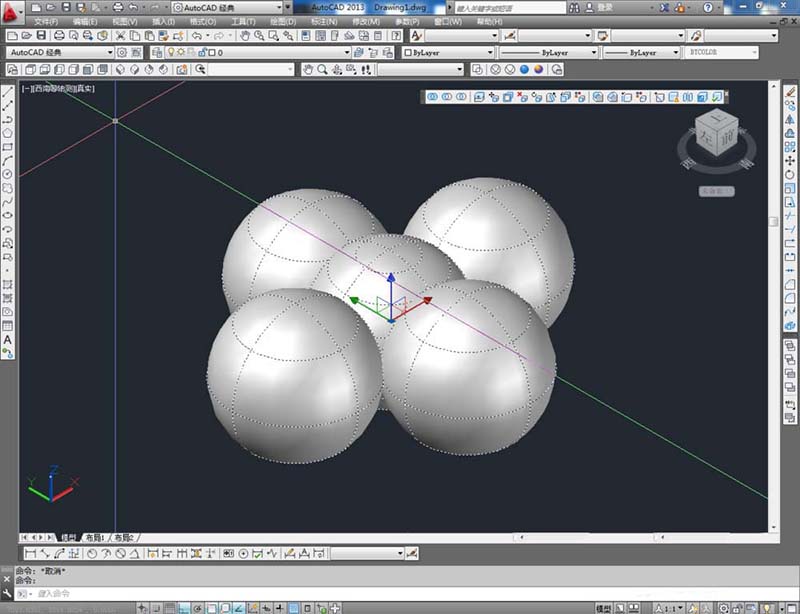Activate the Pan hand tool

pos(245,35)
